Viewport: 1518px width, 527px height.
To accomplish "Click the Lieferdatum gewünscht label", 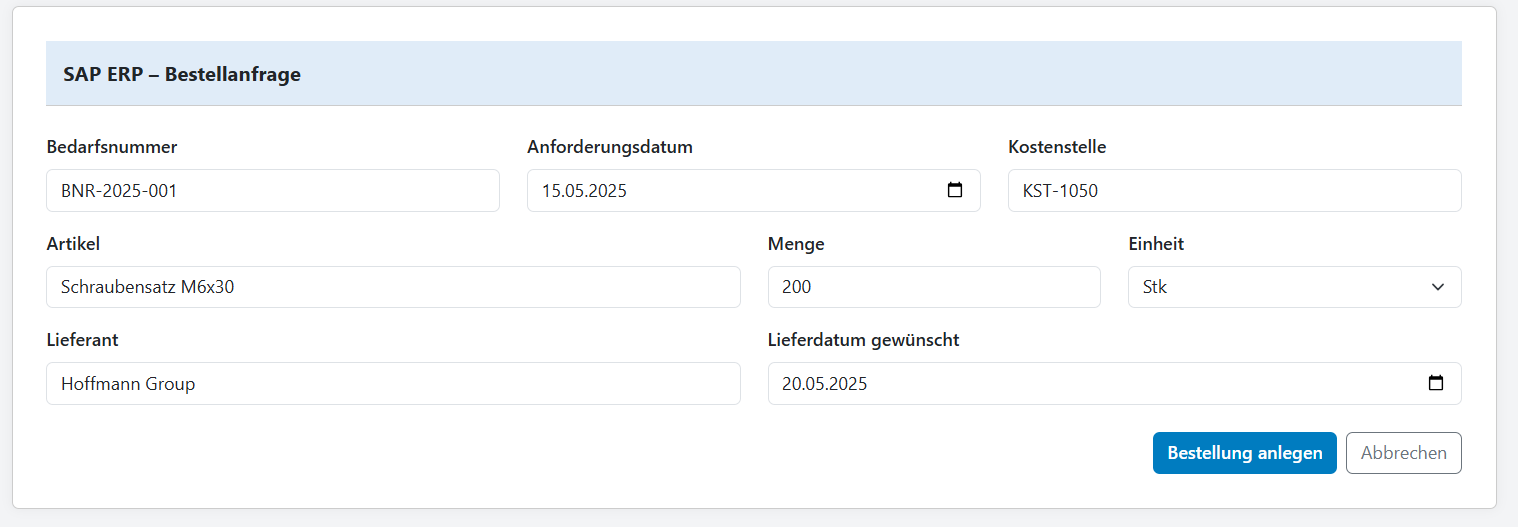I will coord(863,340).
